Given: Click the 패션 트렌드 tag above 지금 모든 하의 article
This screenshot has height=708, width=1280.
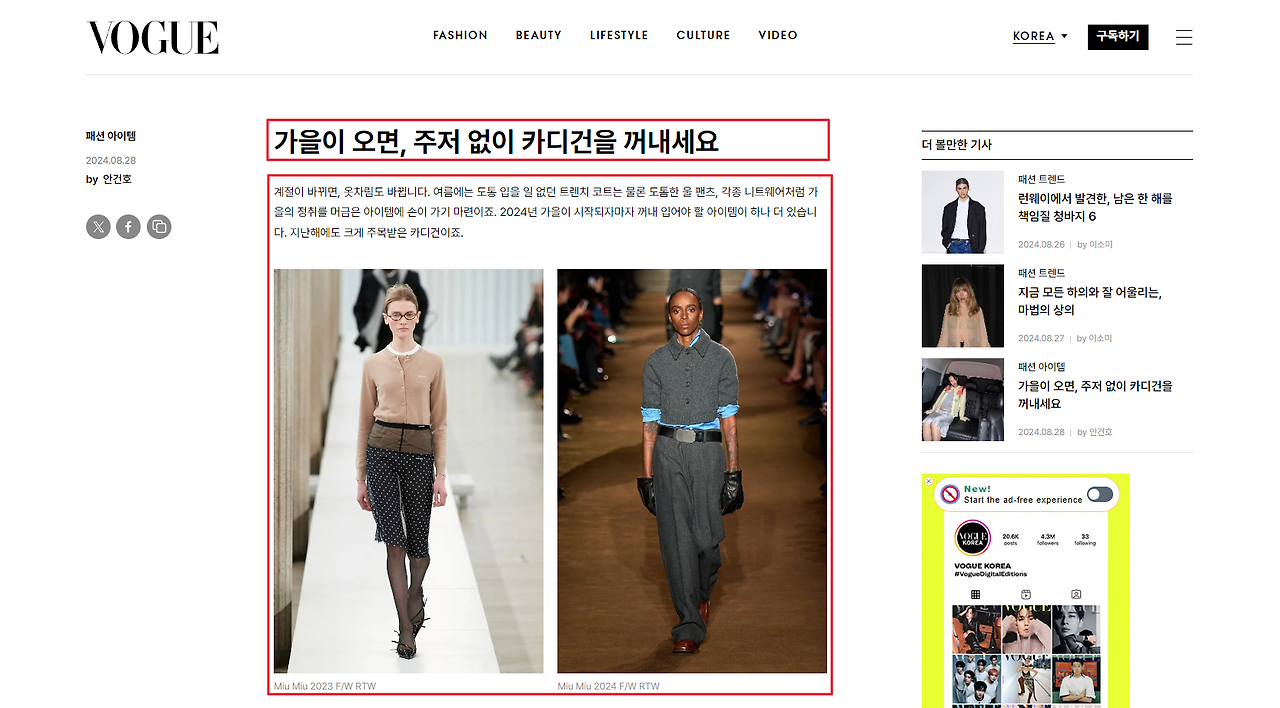Looking at the screenshot, I should click(1042, 273).
